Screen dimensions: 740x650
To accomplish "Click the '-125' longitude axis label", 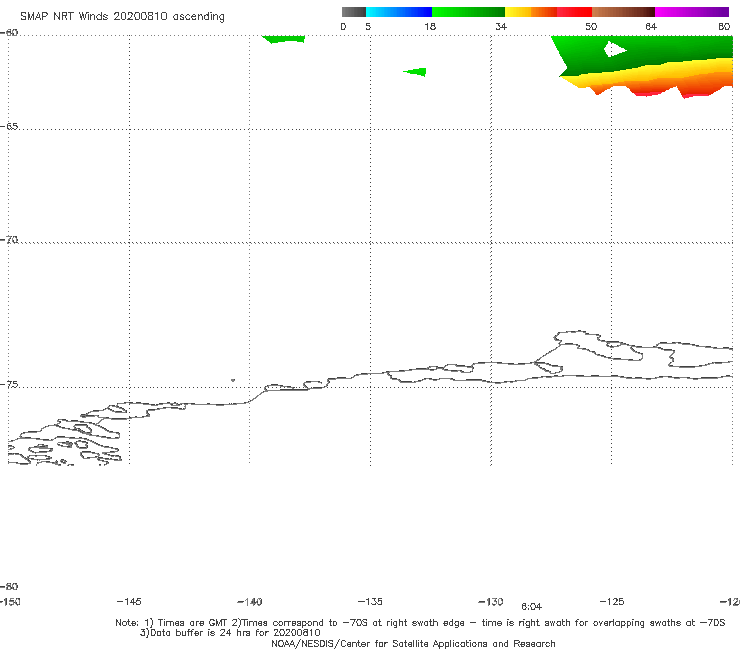I will 612,601.
